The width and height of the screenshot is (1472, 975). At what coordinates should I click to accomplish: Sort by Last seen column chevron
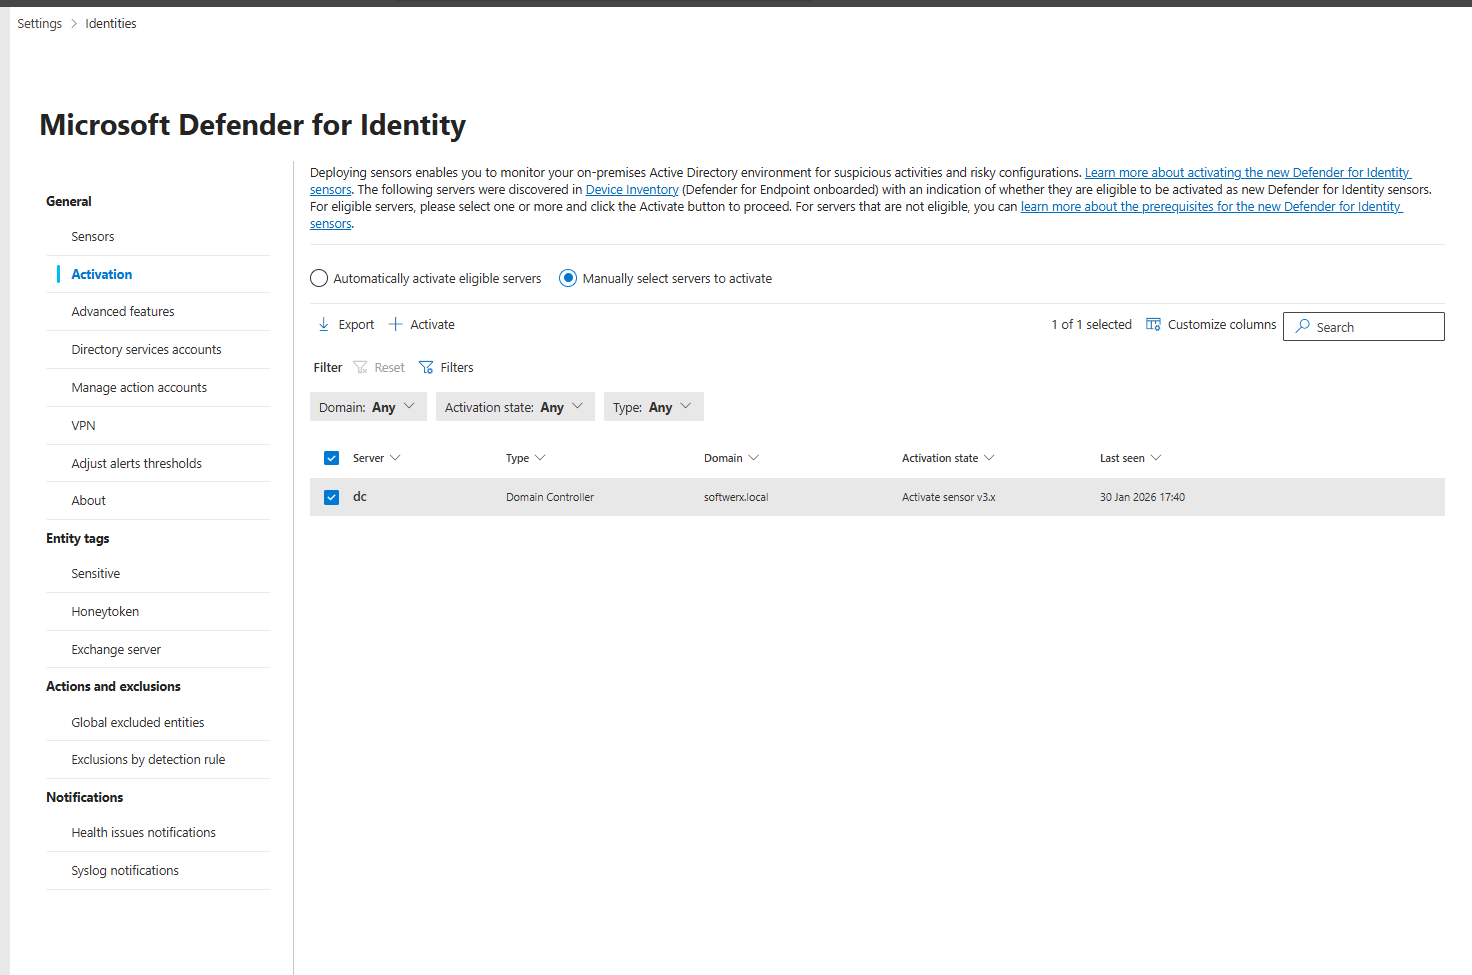point(1156,458)
